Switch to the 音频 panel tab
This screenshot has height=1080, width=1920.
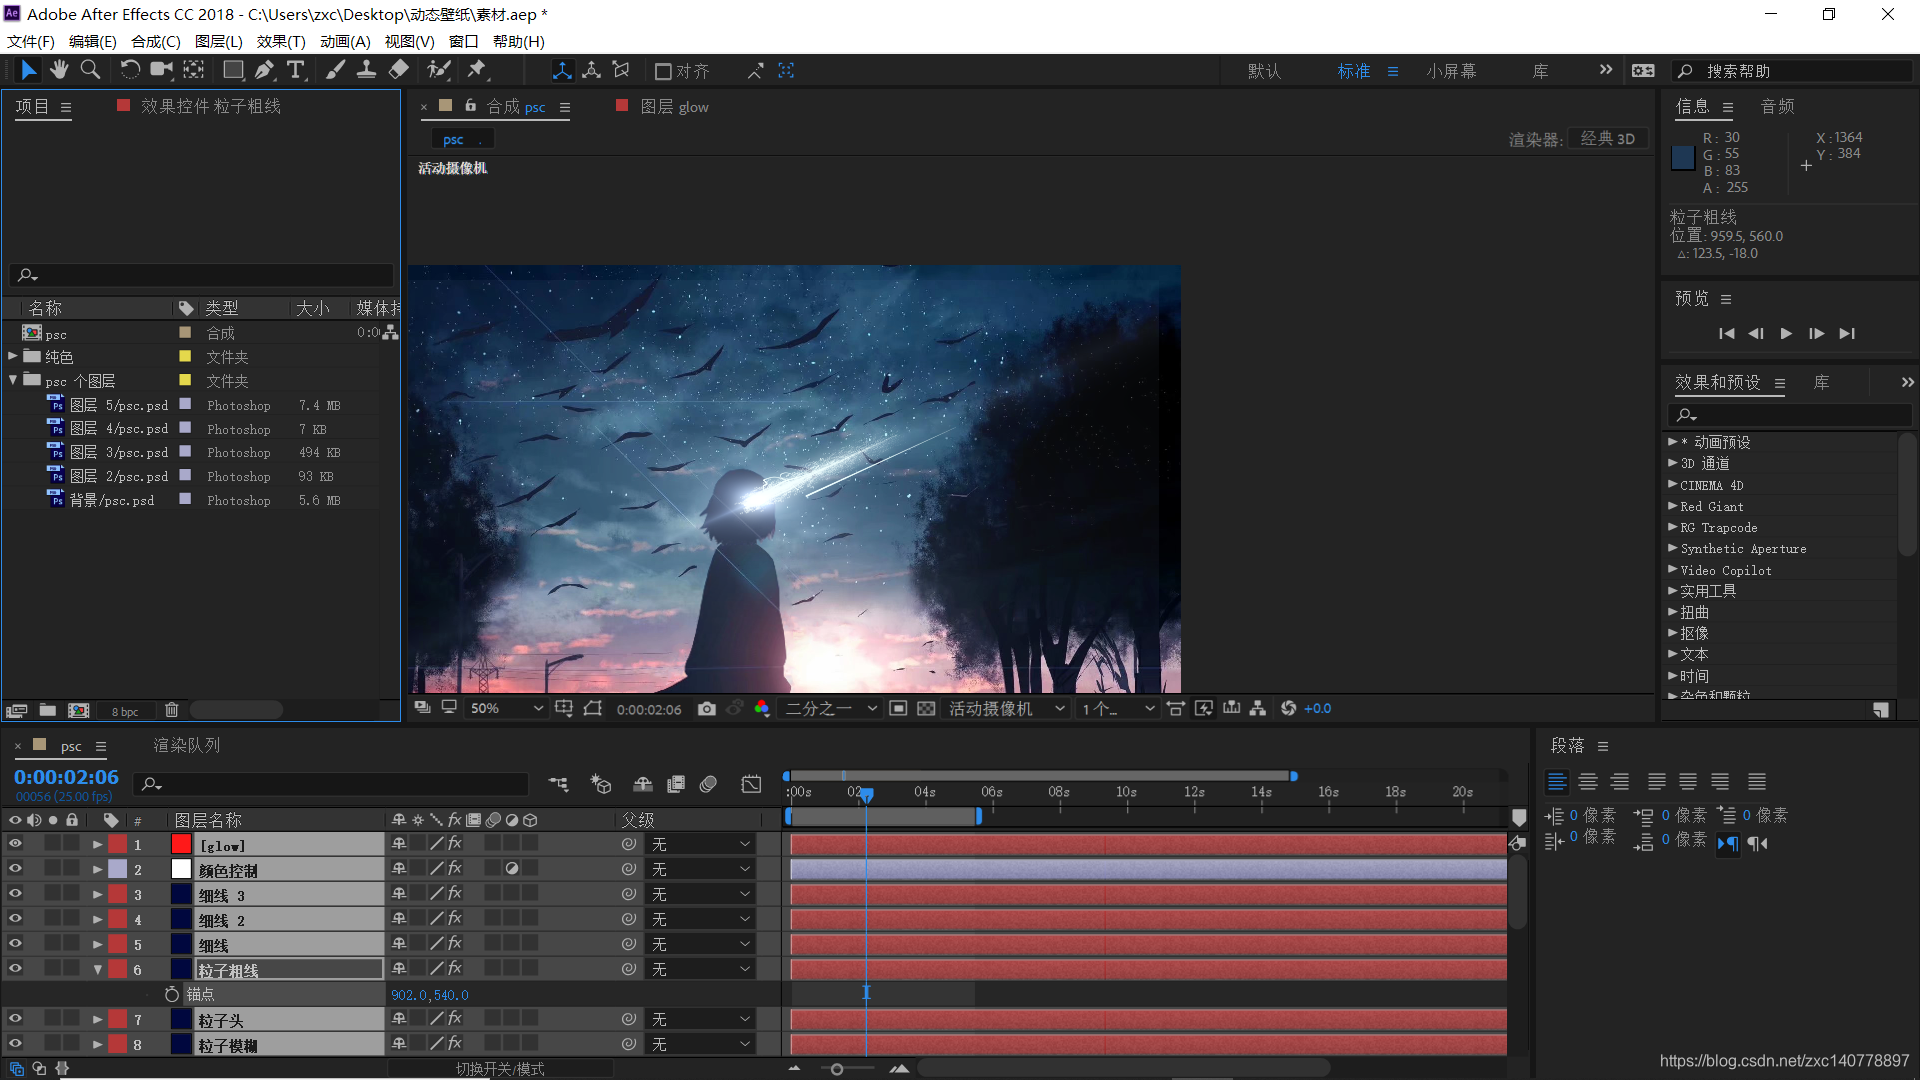pos(1778,106)
